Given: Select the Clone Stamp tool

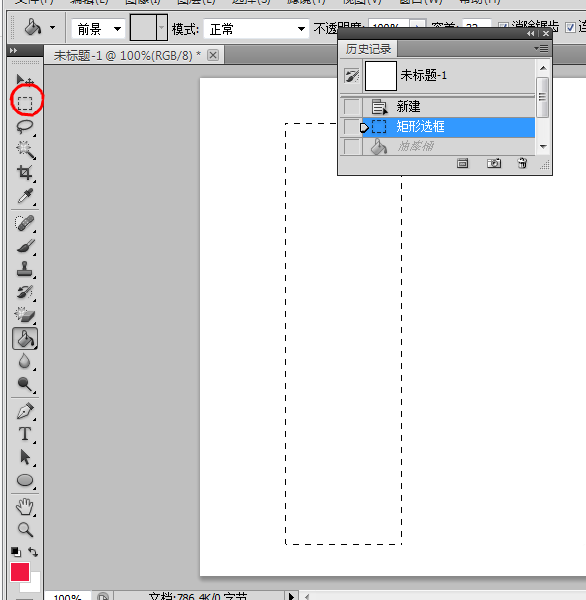Looking at the screenshot, I should pos(25,269).
